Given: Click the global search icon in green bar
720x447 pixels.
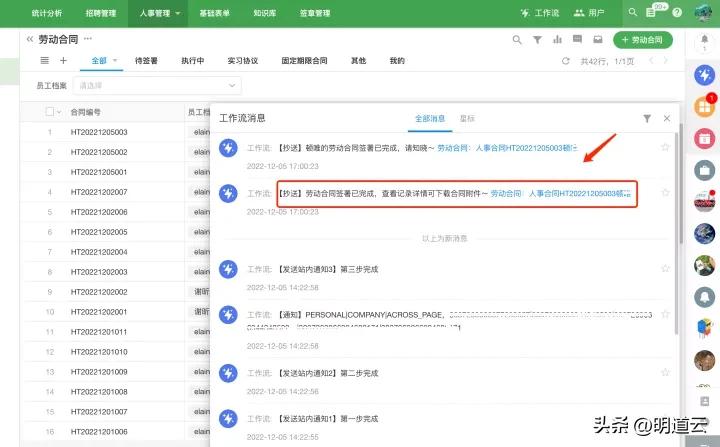Looking at the screenshot, I should click(633, 12).
